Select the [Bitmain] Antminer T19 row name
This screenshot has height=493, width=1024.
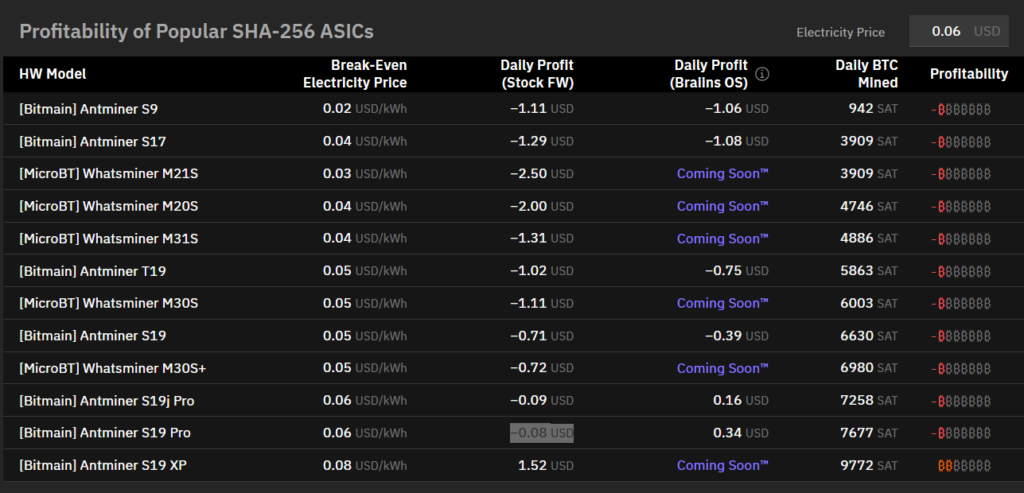[93, 271]
